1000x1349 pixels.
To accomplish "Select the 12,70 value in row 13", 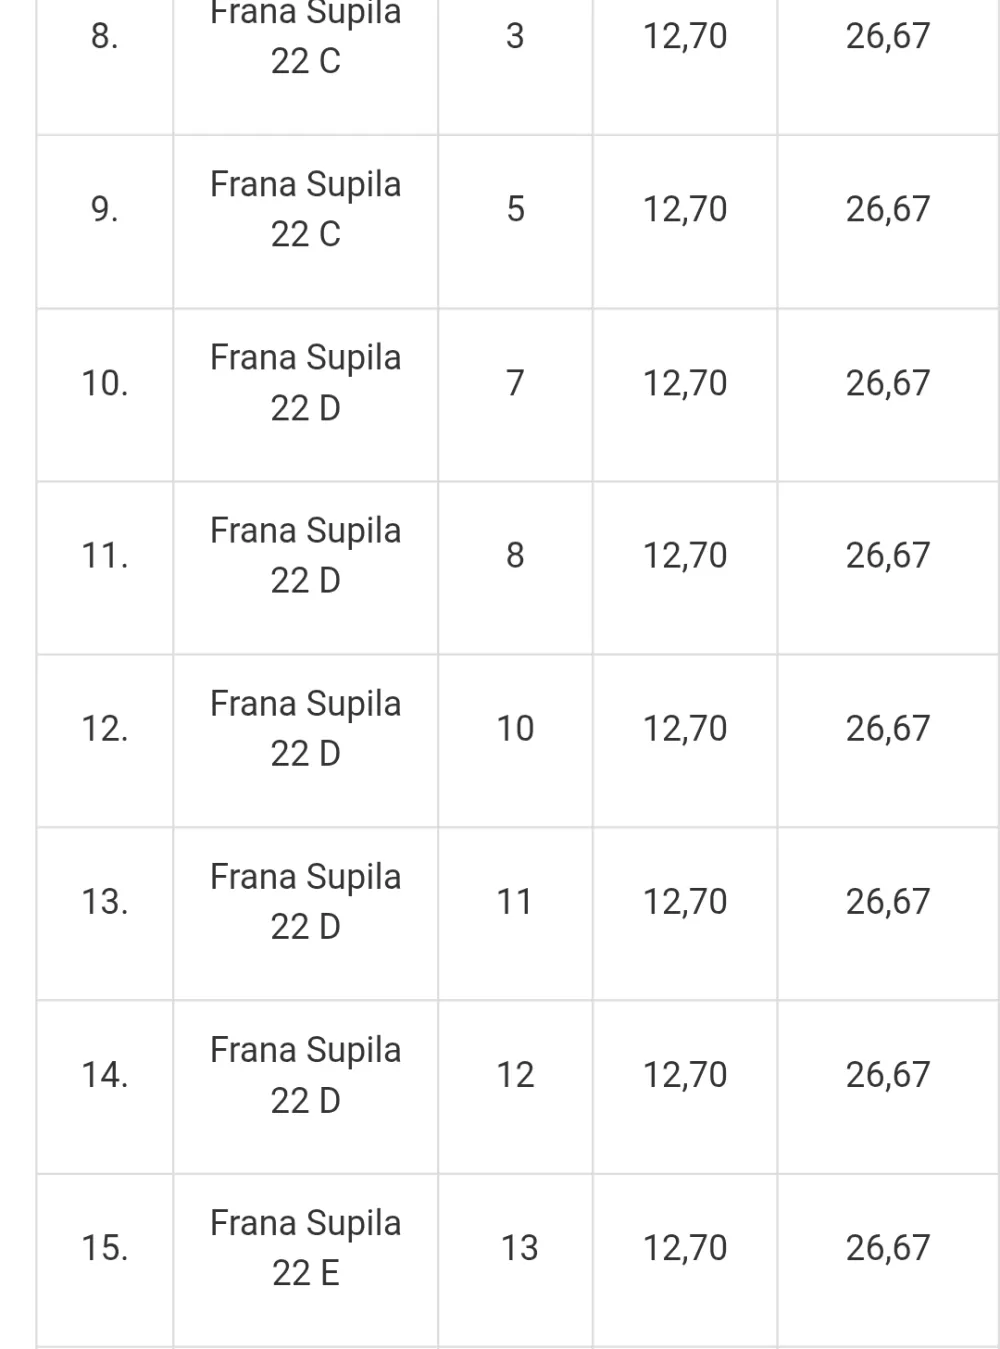I will click(685, 901).
